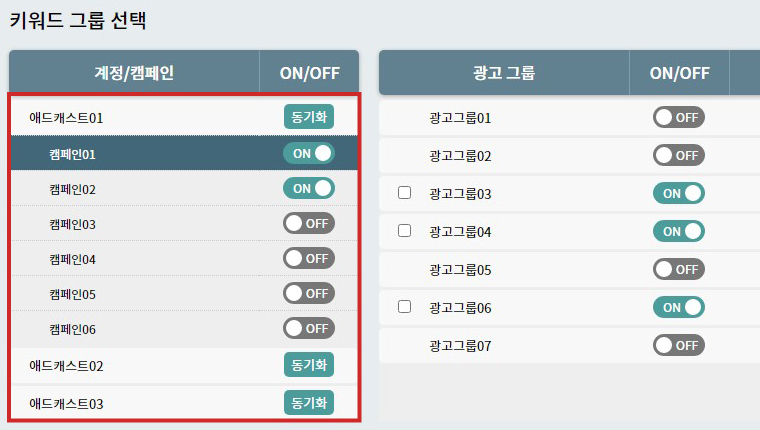Switch on 캠페인04
Viewport: 760px width, 430px height.
pos(308,258)
